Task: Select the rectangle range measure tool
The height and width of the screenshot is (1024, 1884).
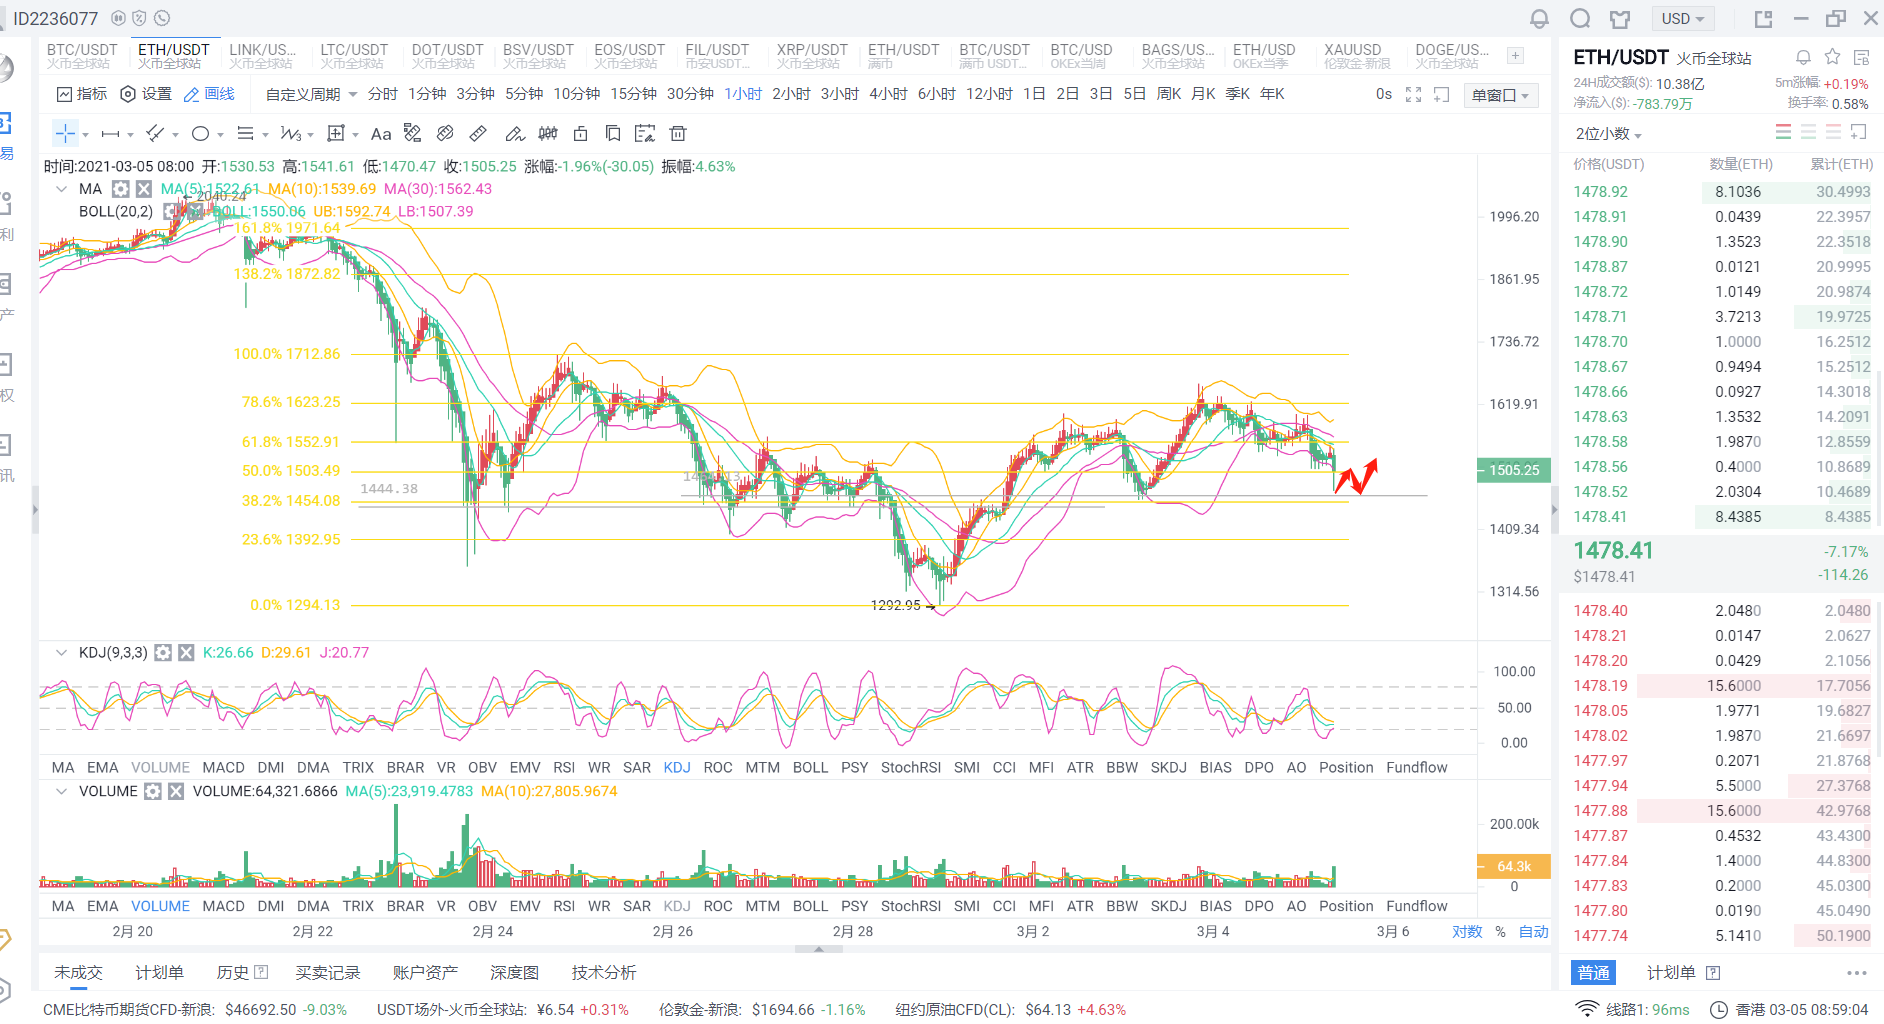Action: pyautogui.click(x=336, y=133)
